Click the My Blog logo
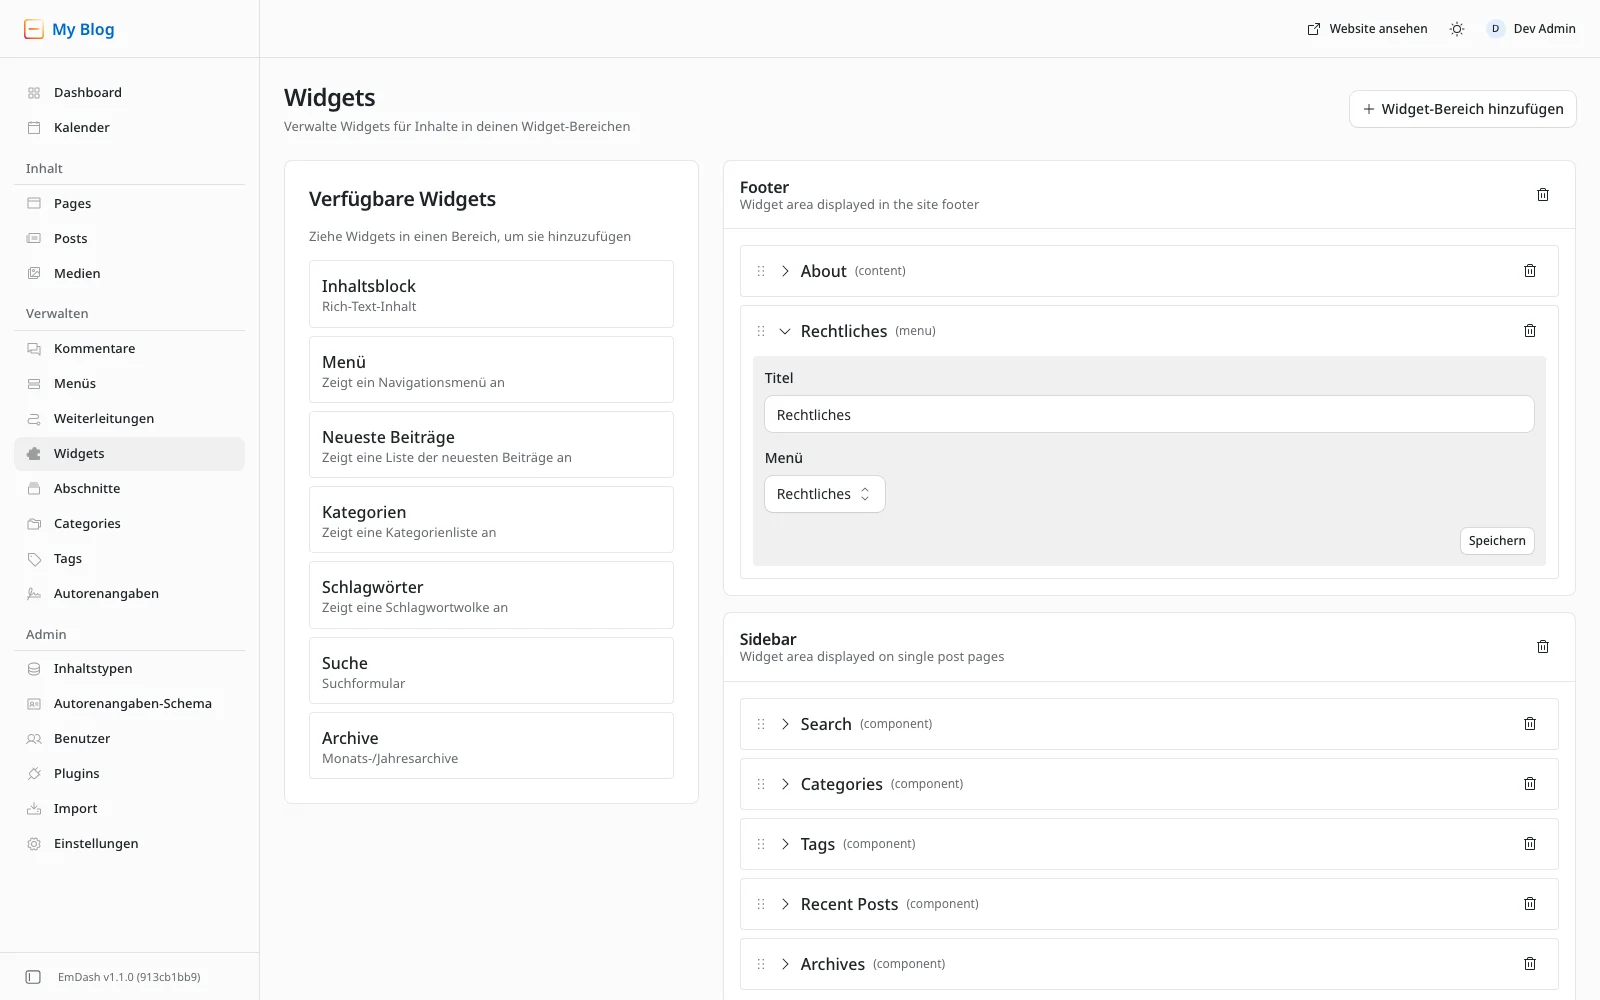The width and height of the screenshot is (1600, 1000). (69, 29)
